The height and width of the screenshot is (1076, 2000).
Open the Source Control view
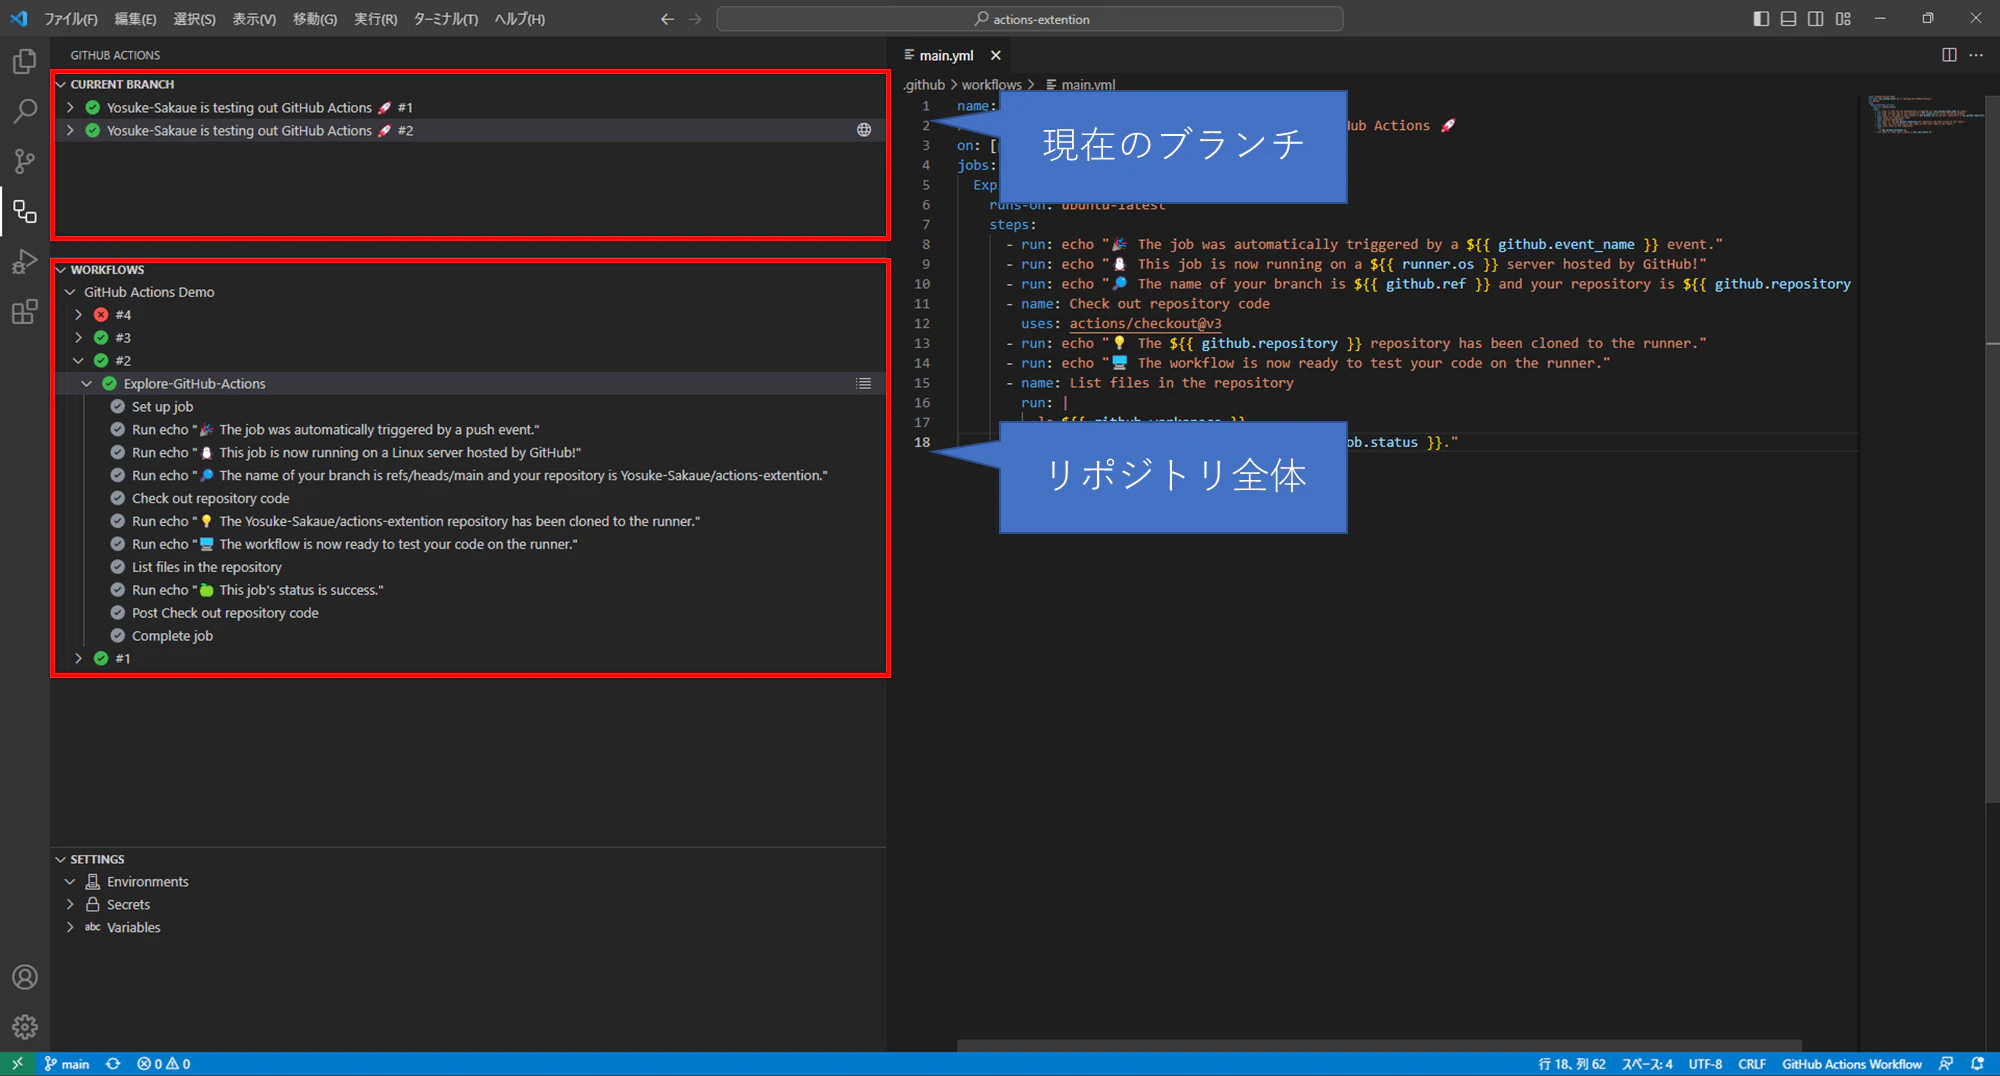(25, 161)
